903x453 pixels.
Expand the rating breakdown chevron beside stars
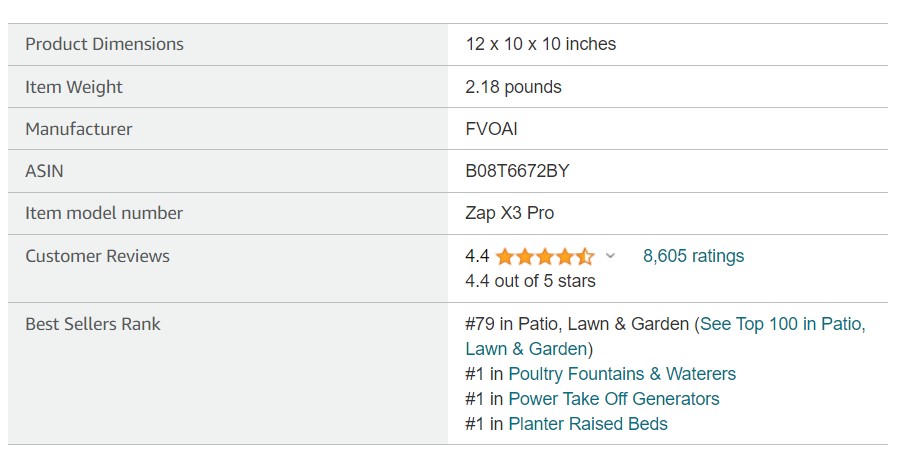pos(610,256)
